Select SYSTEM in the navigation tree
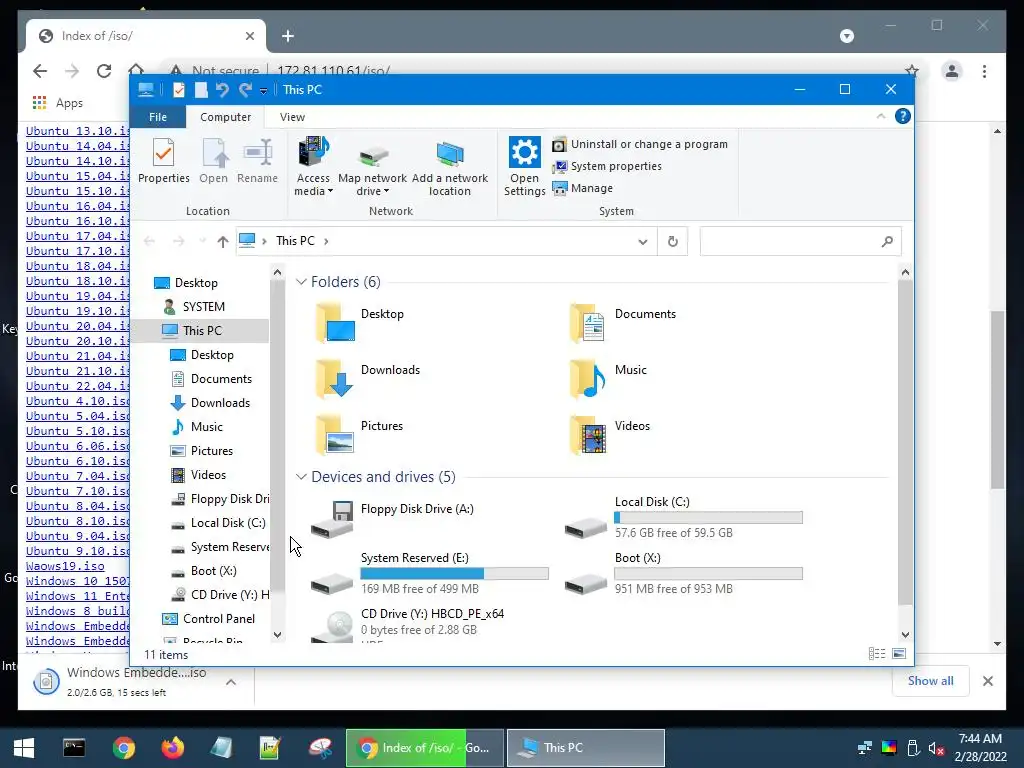 point(203,307)
